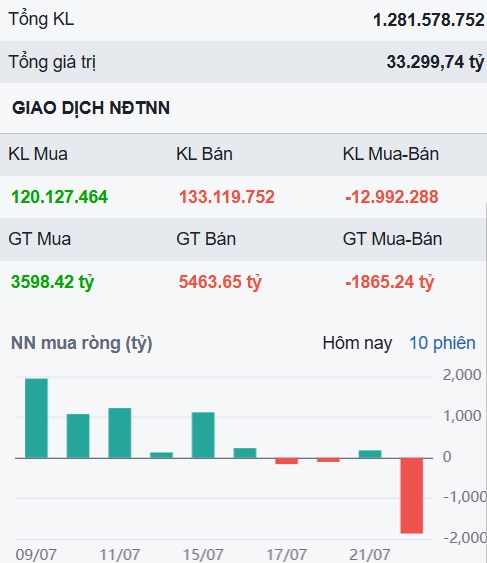The width and height of the screenshot is (487, 563).
Task: Click the small green bar for 21/07
Action: [370, 454]
